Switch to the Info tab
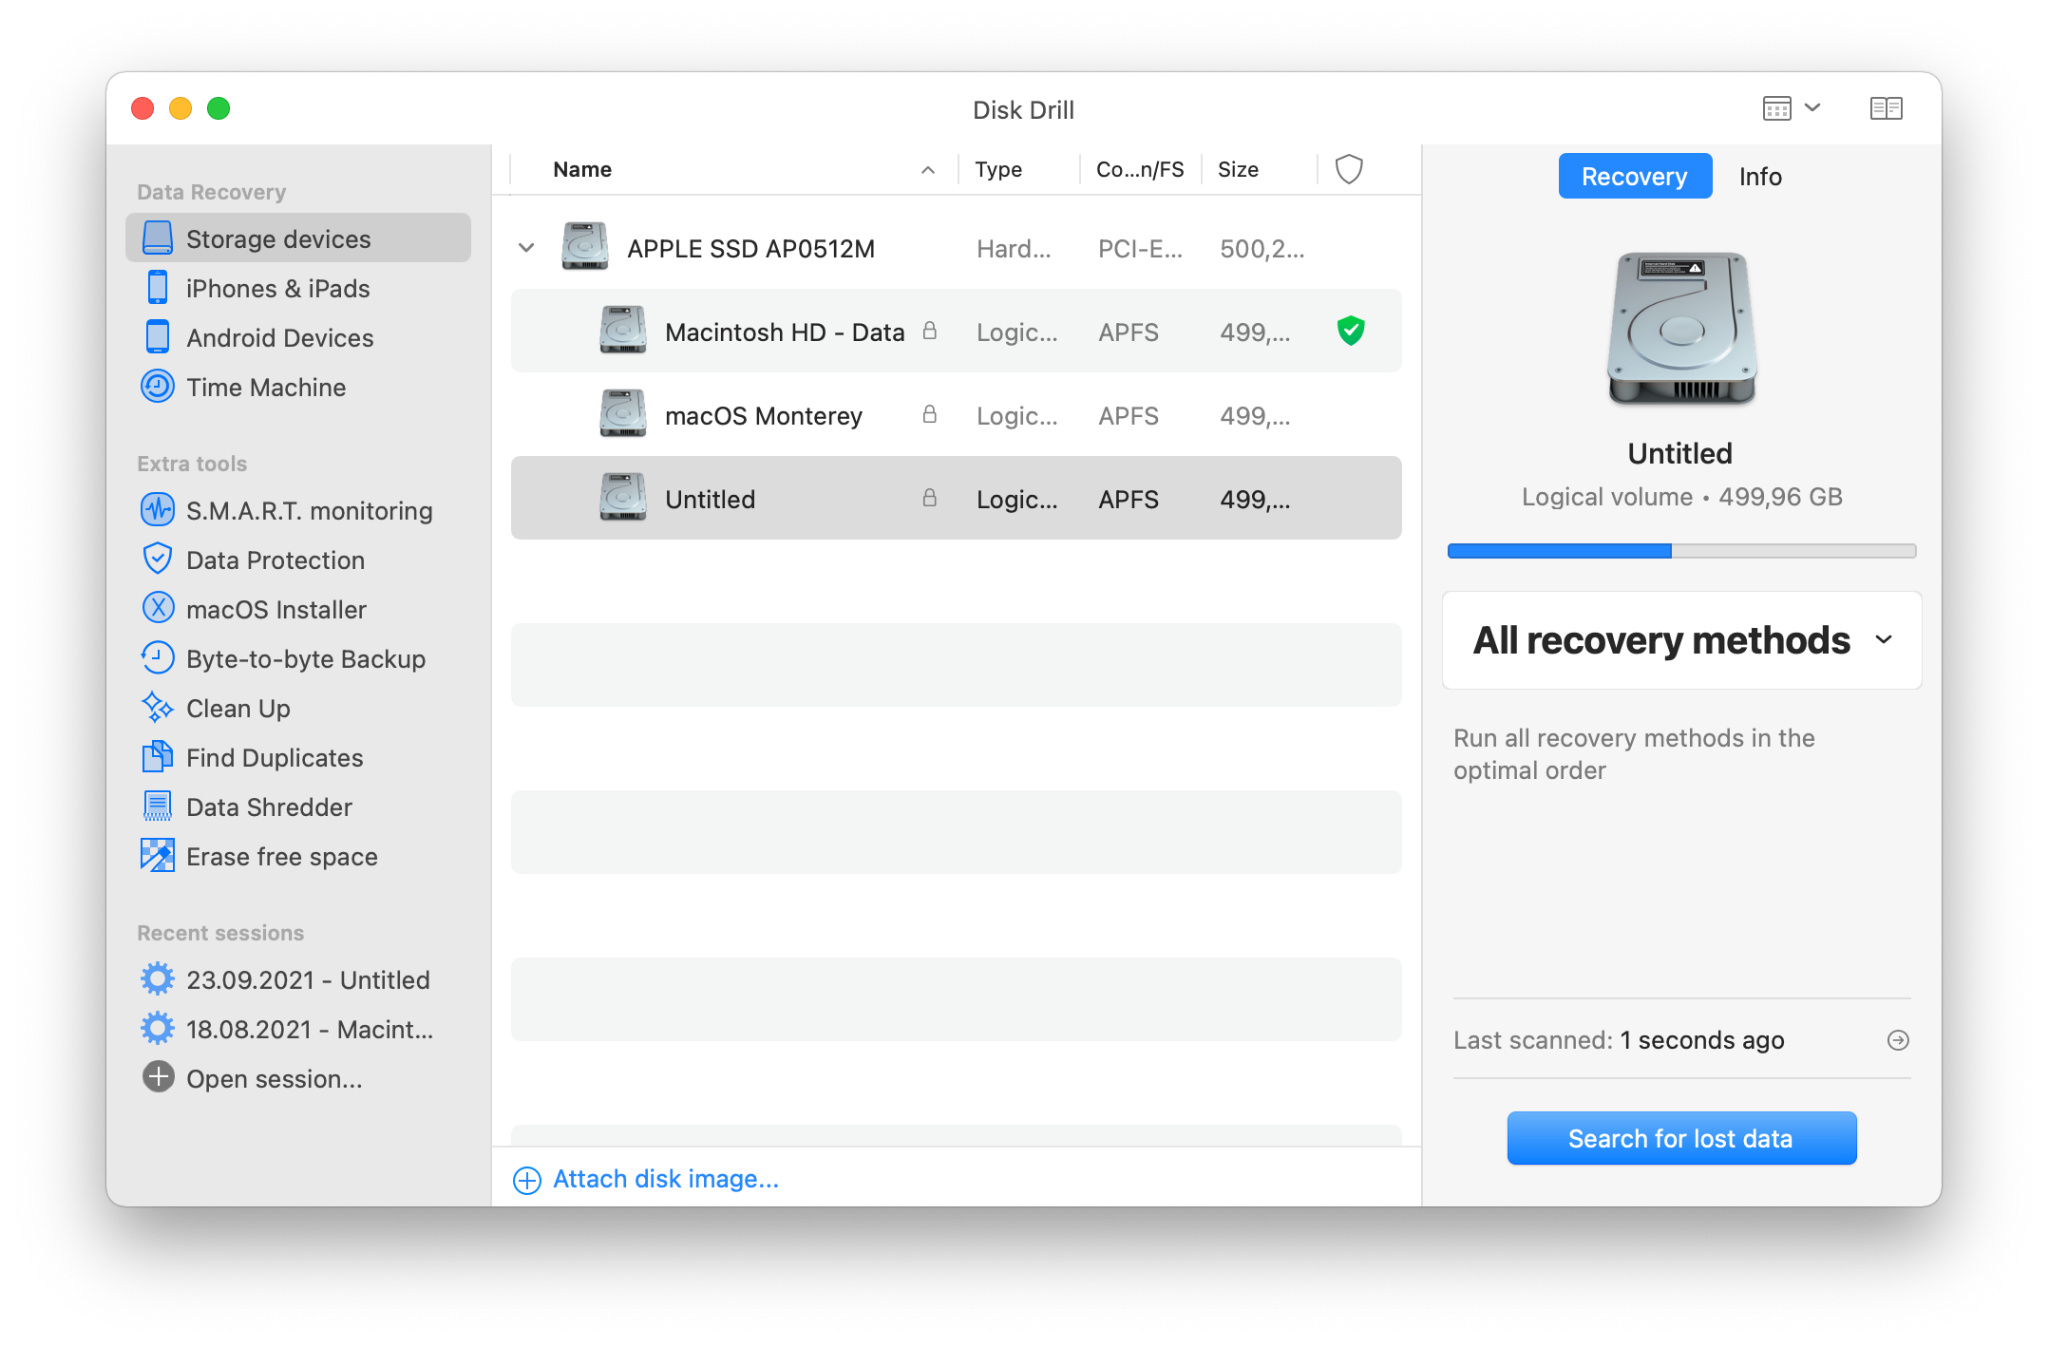This screenshot has height=1347, width=2048. pos(1759,176)
